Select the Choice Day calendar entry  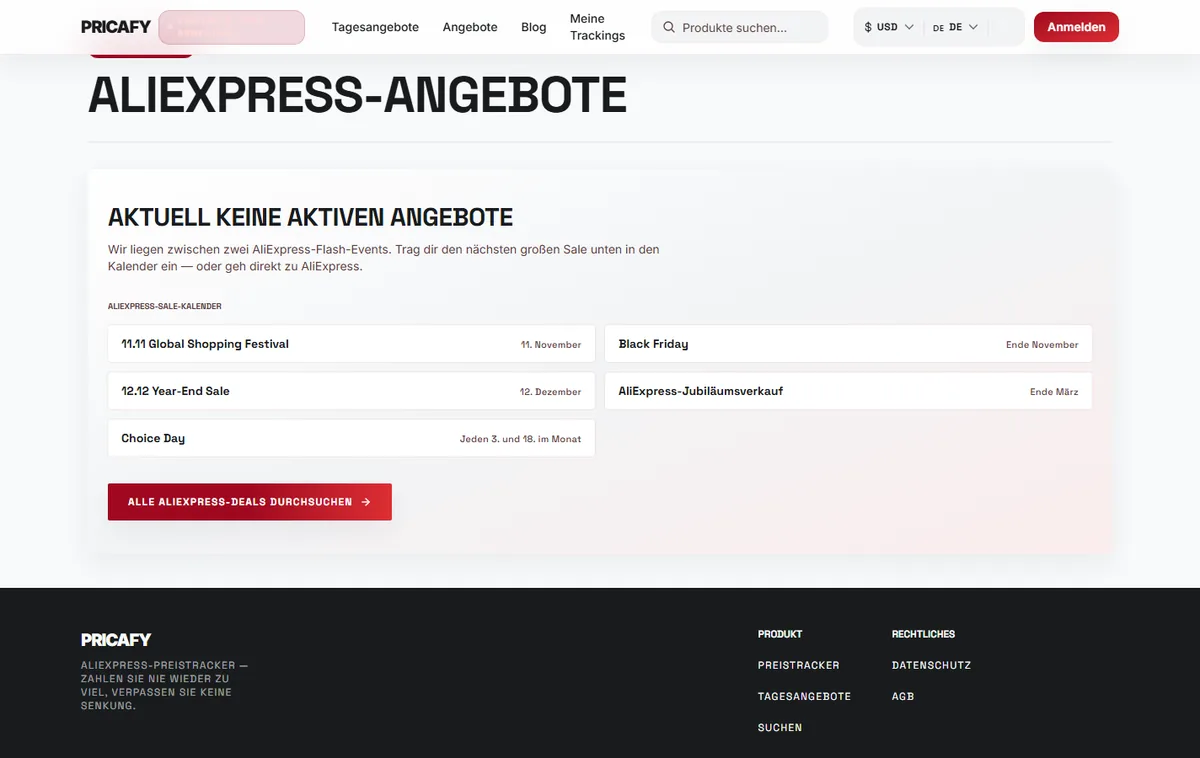coord(351,438)
